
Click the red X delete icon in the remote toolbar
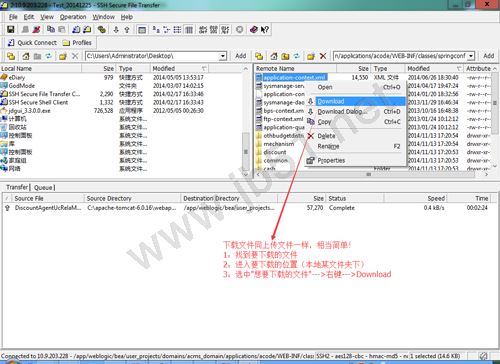pos(323,56)
